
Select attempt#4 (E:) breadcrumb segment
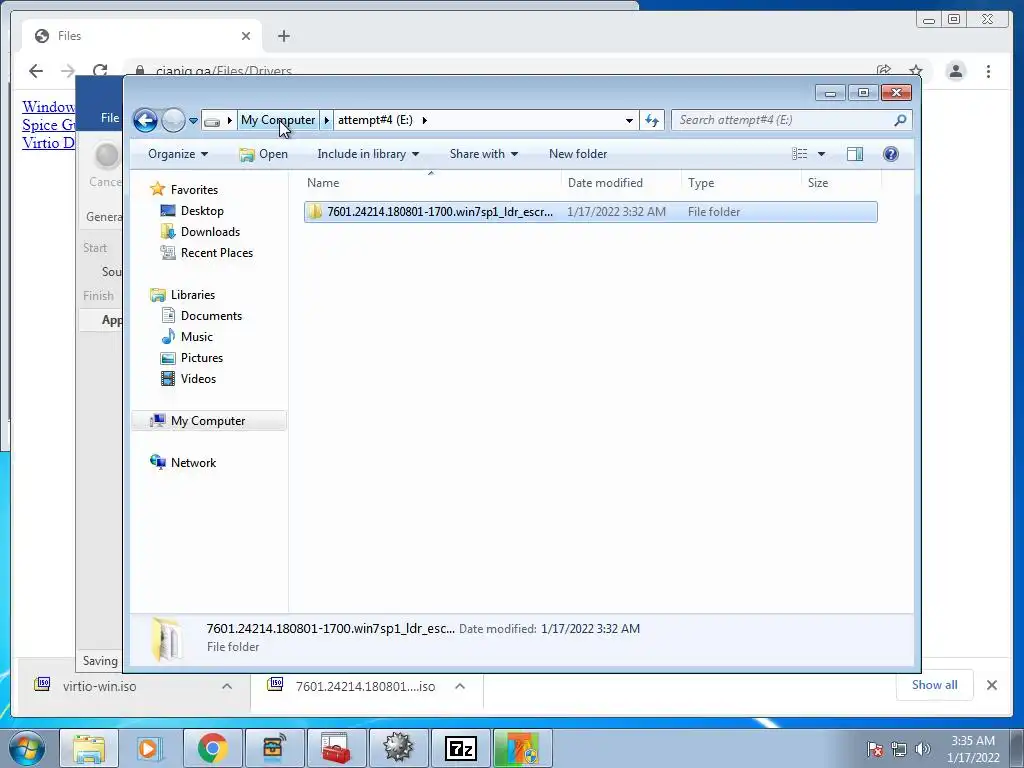point(375,120)
